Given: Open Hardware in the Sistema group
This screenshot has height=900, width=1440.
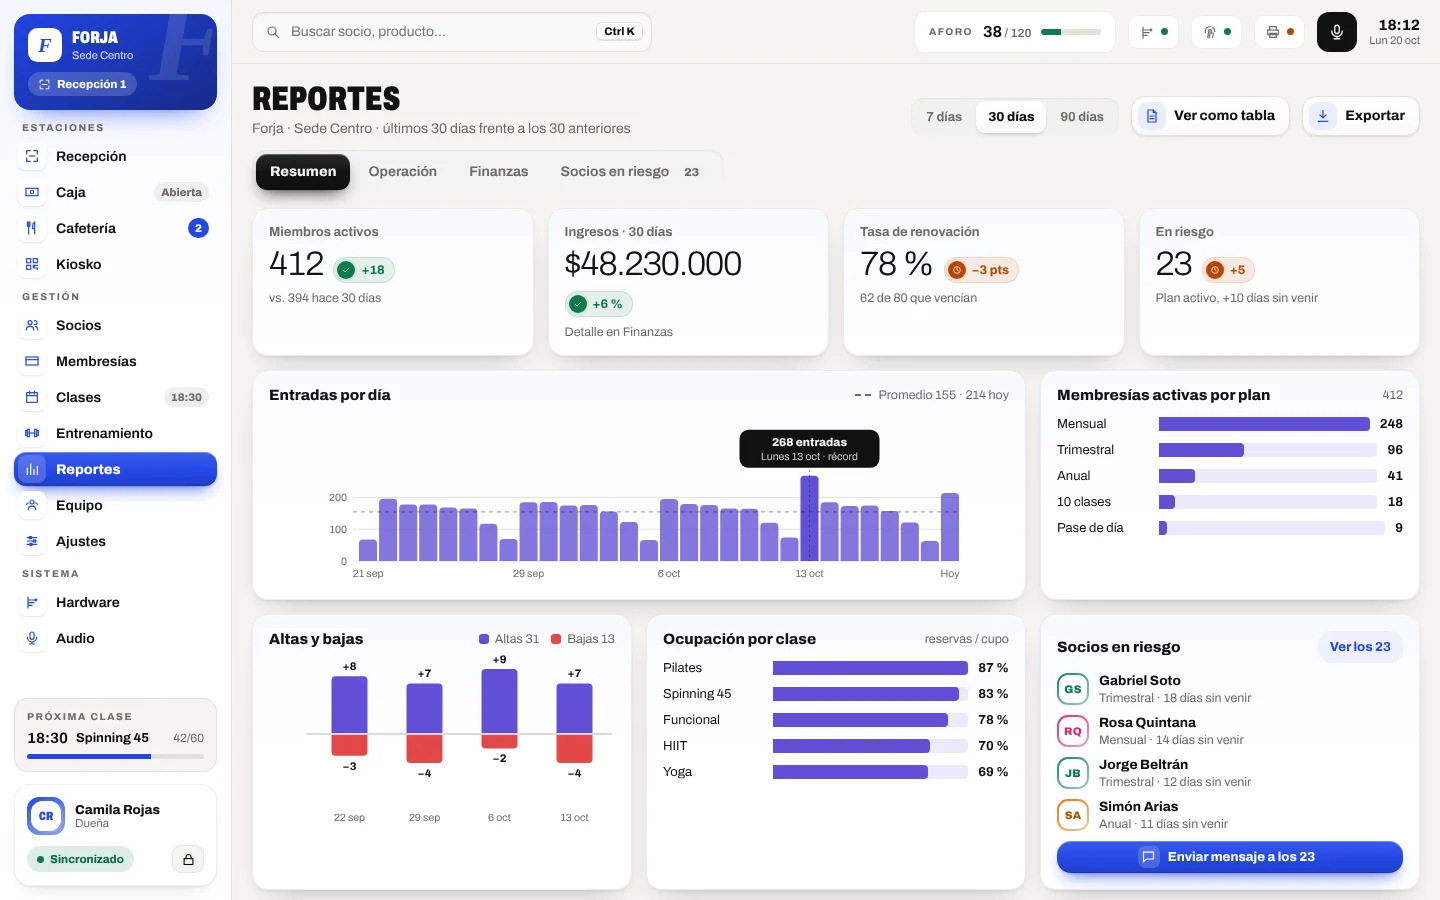Looking at the screenshot, I should tap(115, 602).
